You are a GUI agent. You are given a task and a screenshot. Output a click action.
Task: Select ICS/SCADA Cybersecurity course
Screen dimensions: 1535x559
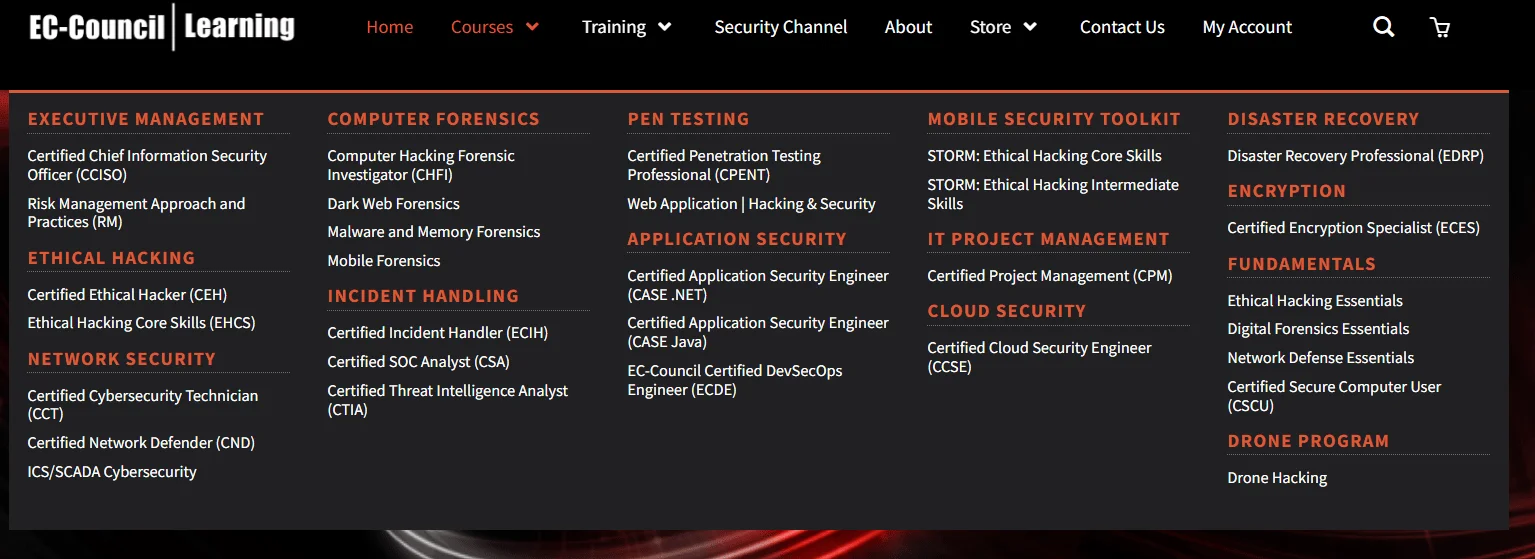(112, 471)
